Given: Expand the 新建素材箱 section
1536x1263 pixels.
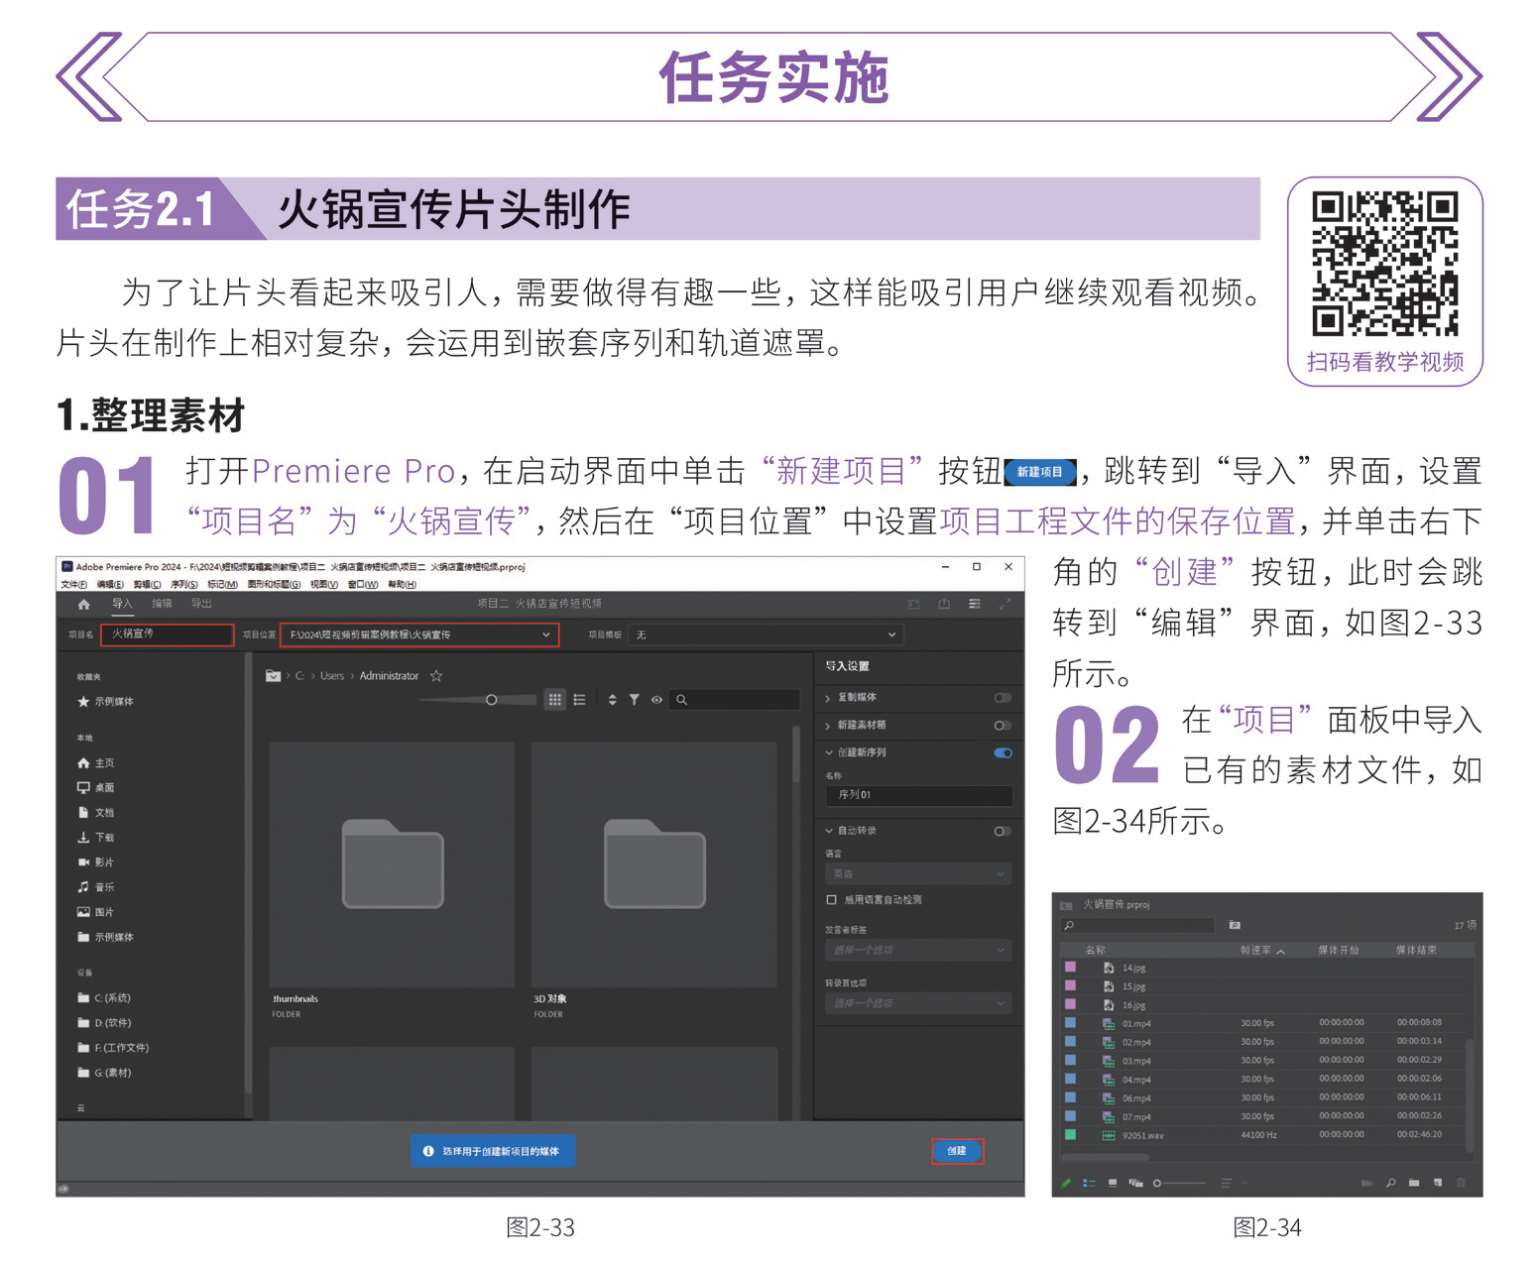Looking at the screenshot, I should point(828,725).
